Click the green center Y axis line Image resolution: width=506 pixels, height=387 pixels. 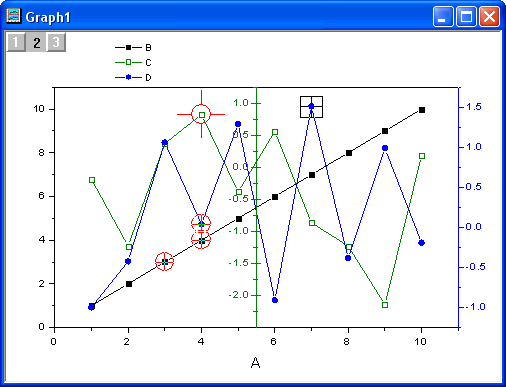256,207
